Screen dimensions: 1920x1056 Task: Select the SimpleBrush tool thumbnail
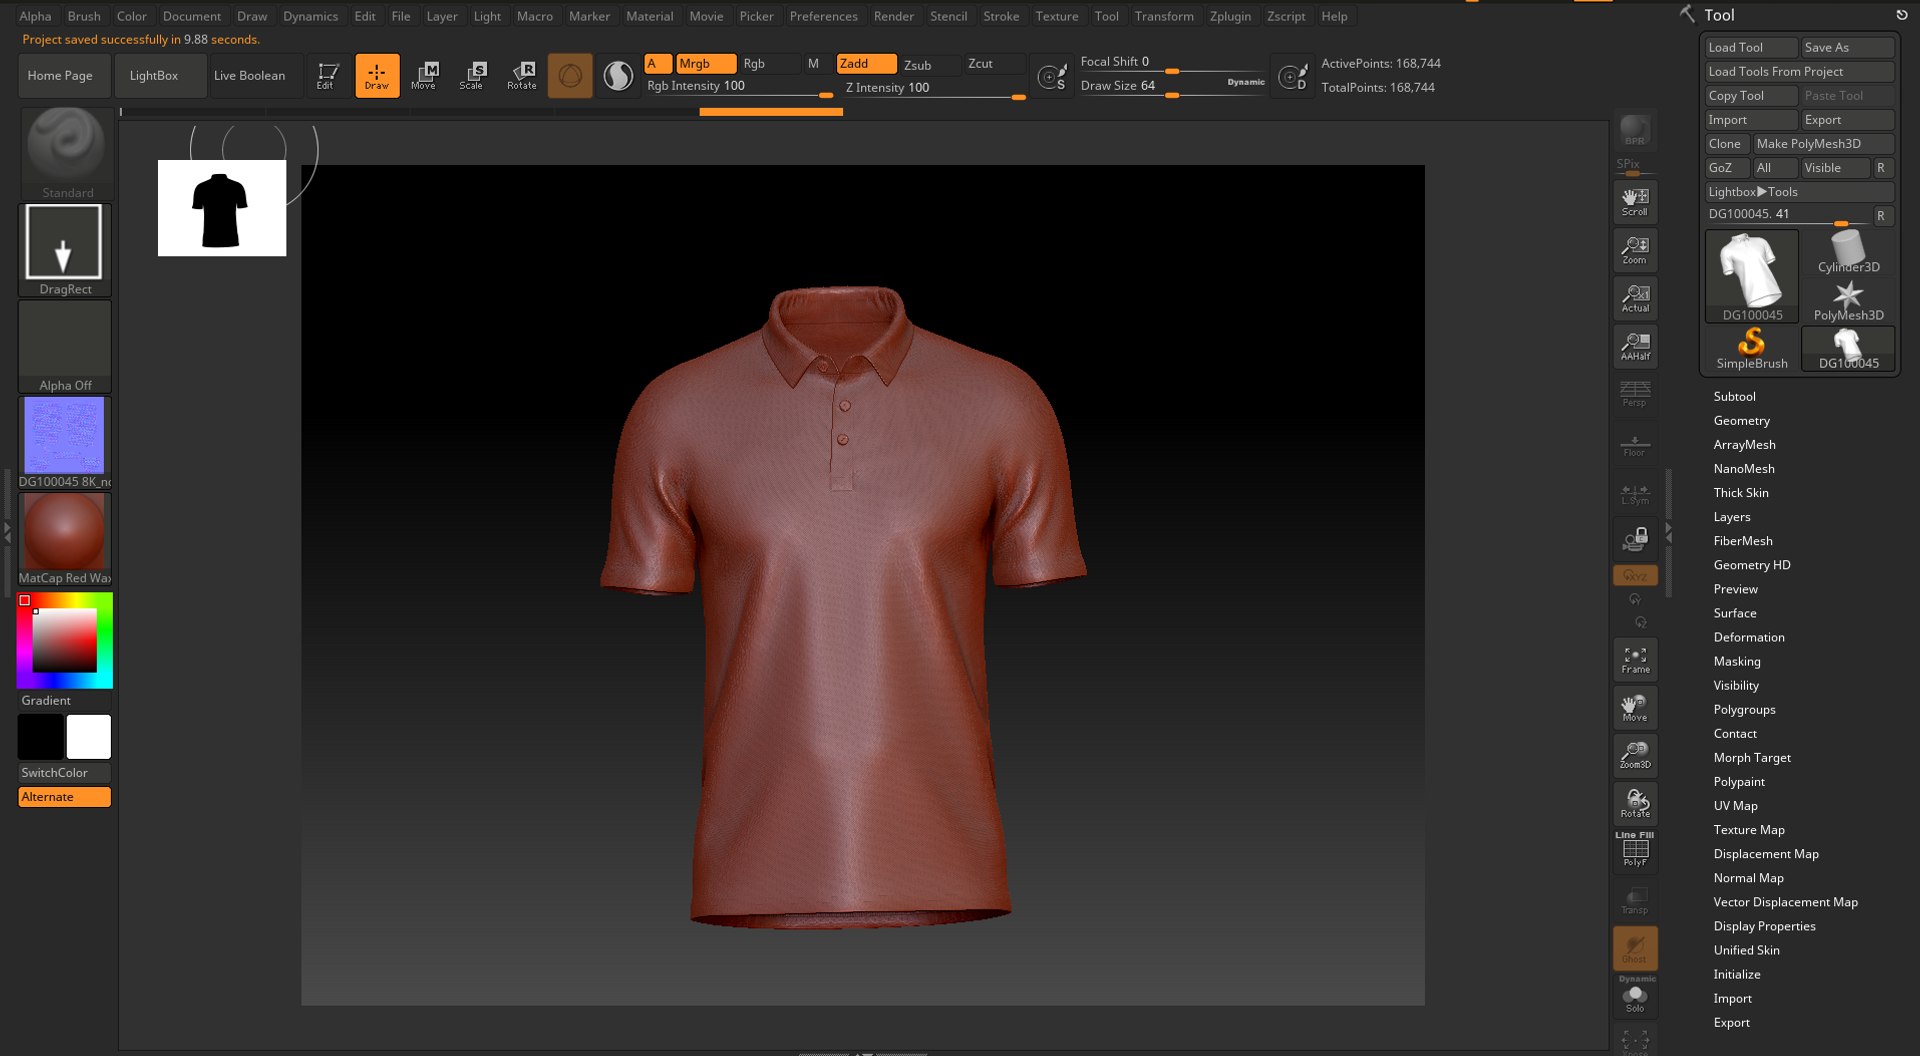1751,348
